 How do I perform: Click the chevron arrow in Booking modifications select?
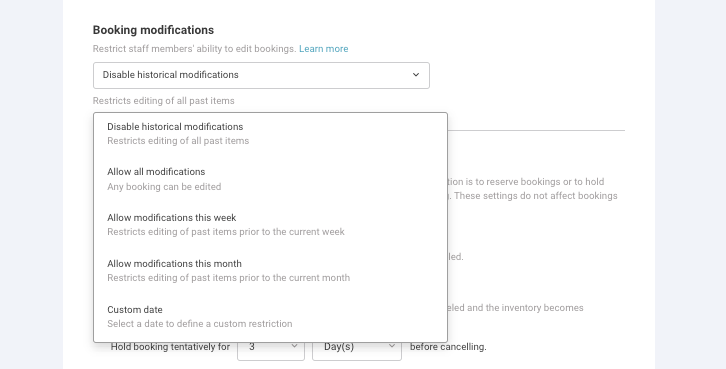pyautogui.click(x=416, y=75)
